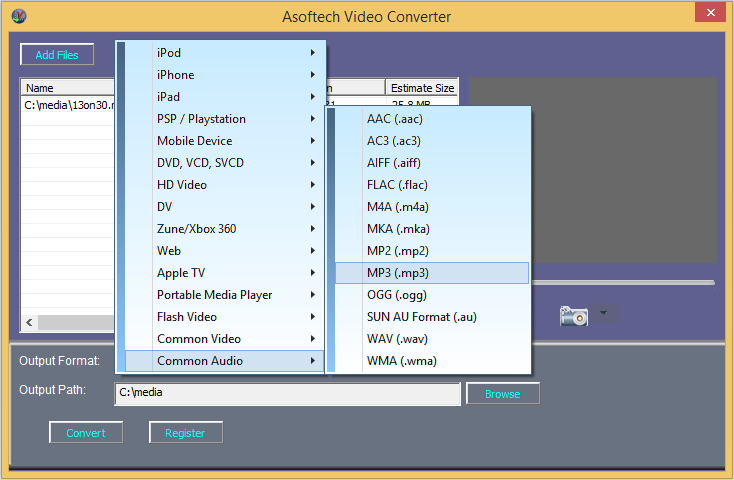Click the Asoftech app logo icon
Screen dimensions: 734x480
click(19, 16)
